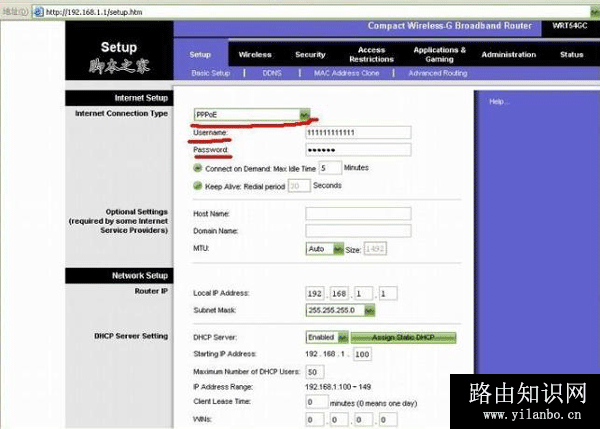The image size is (600, 429).
Task: Open the Help link
Action: (498, 102)
